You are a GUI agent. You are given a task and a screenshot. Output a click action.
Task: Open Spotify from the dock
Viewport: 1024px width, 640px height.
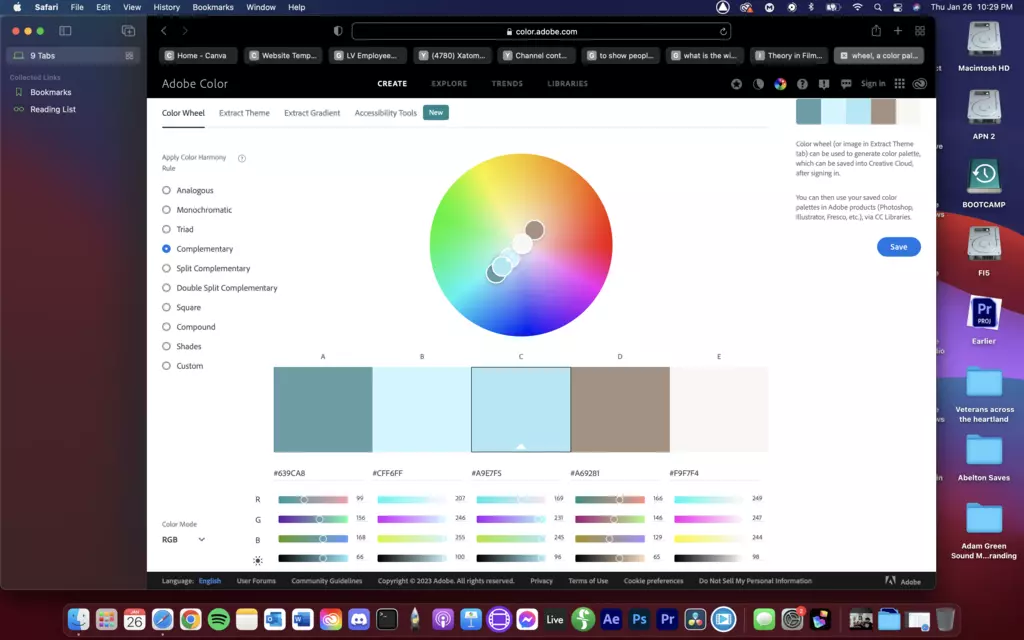[219, 619]
